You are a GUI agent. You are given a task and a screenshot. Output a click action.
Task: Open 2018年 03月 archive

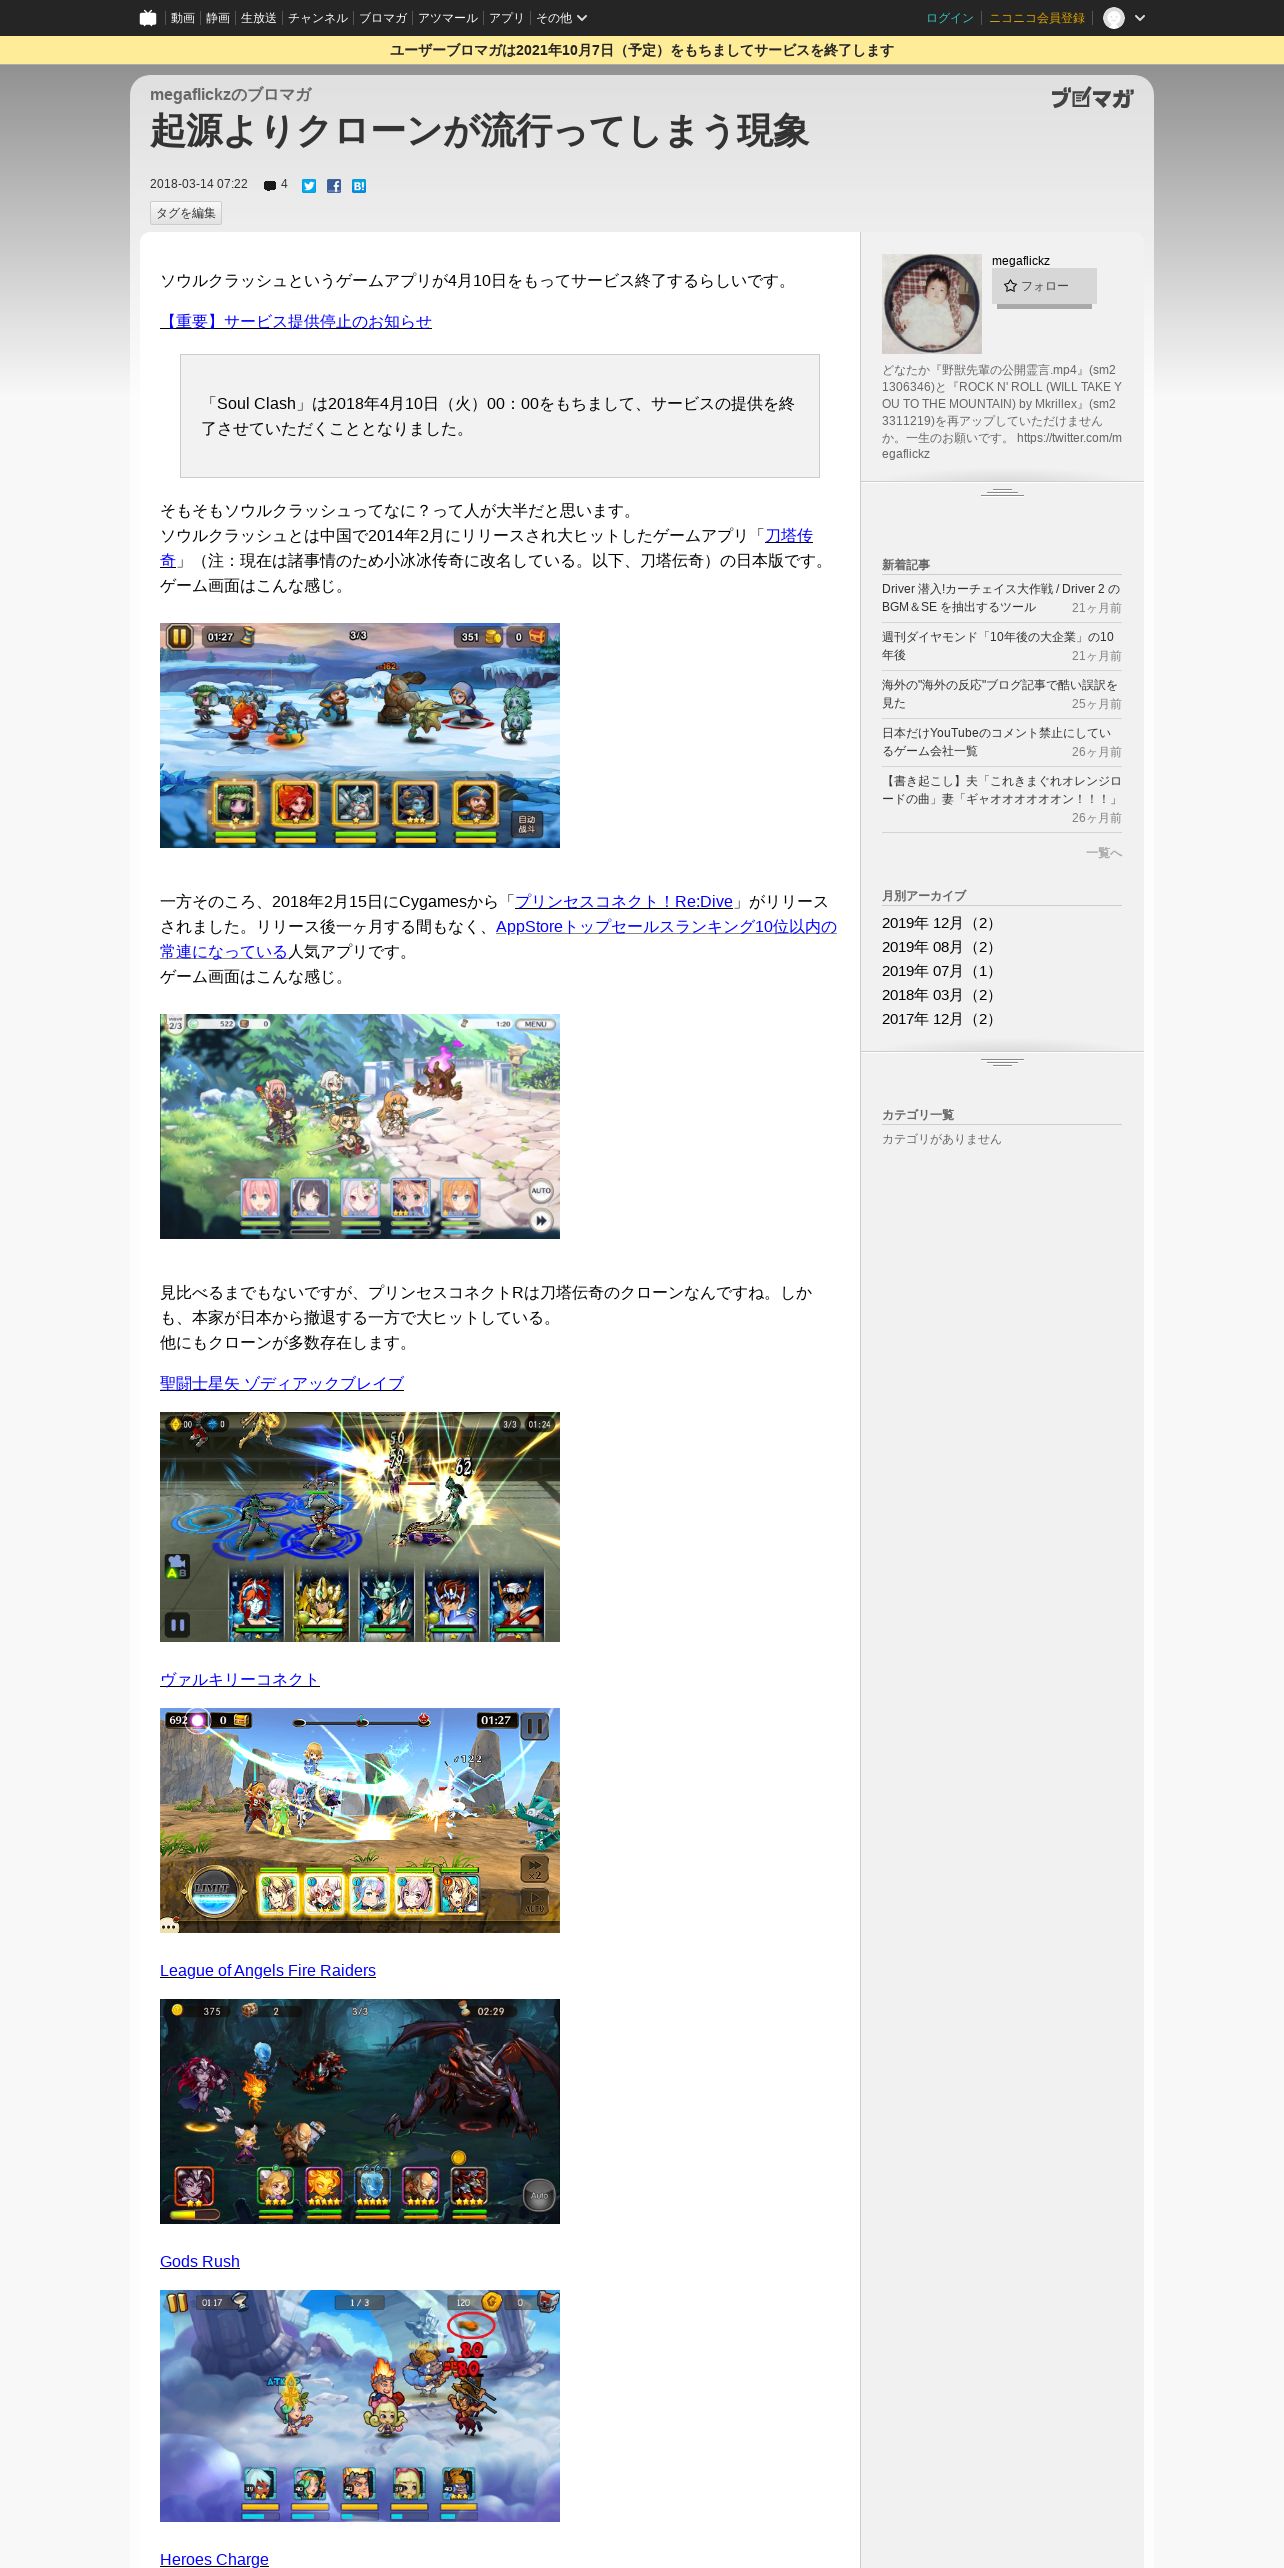(x=940, y=995)
